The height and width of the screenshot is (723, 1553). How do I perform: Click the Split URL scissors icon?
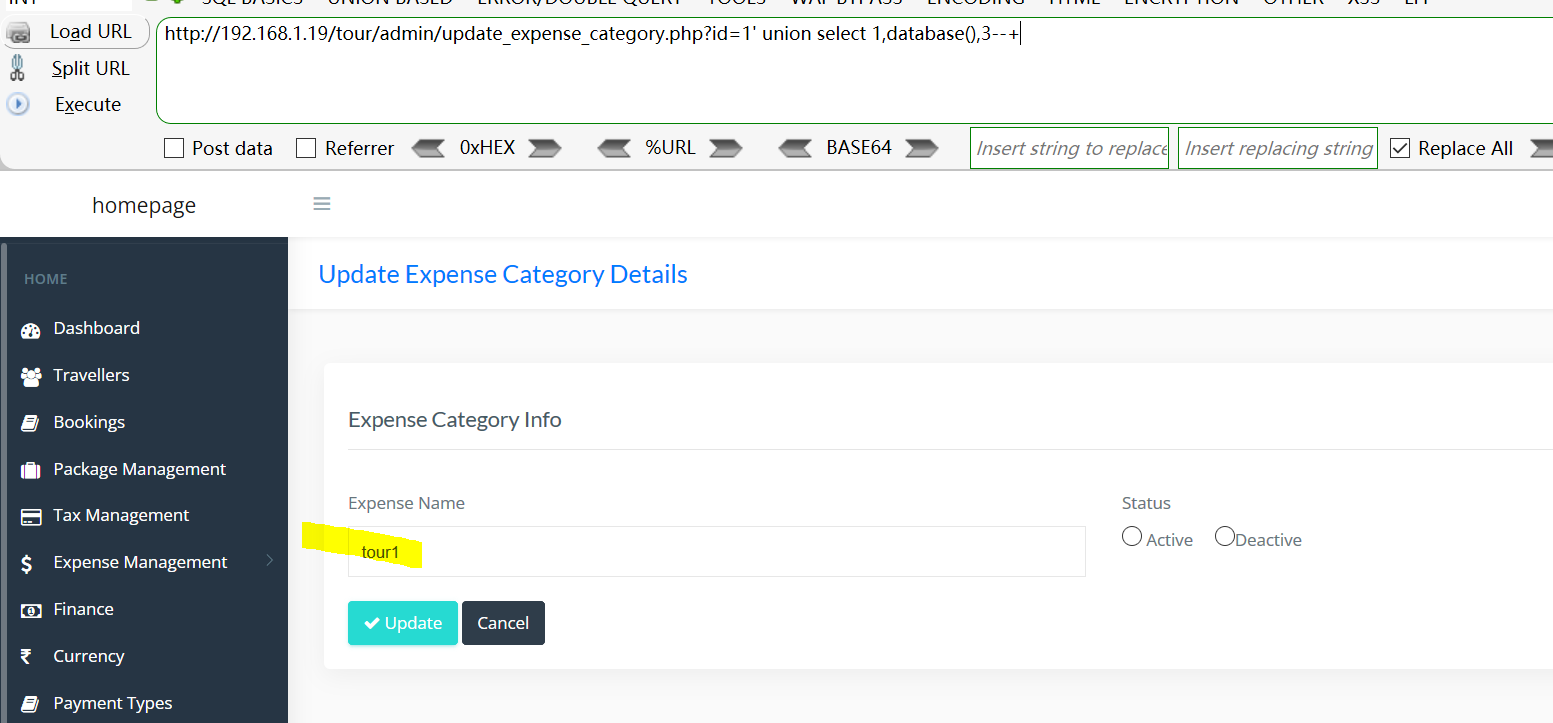[x=17, y=68]
